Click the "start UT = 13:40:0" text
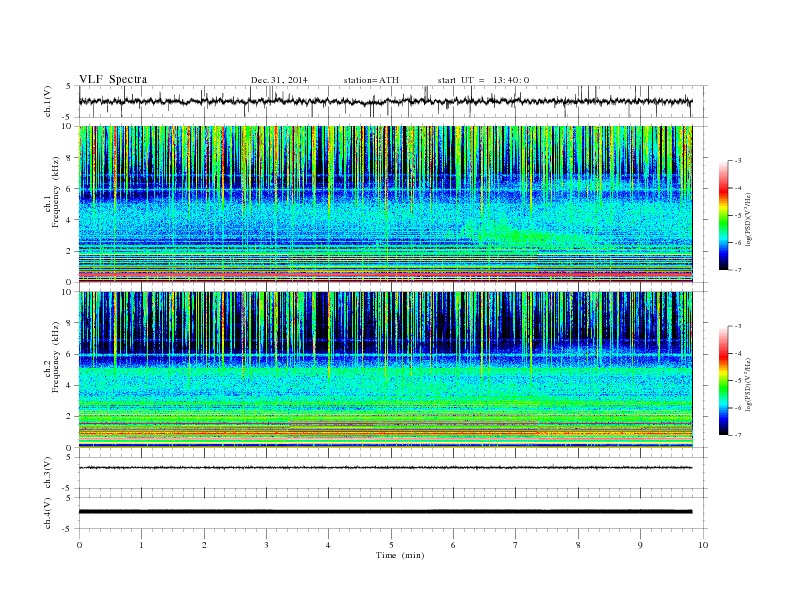The height and width of the screenshot is (612, 792). tap(483, 80)
